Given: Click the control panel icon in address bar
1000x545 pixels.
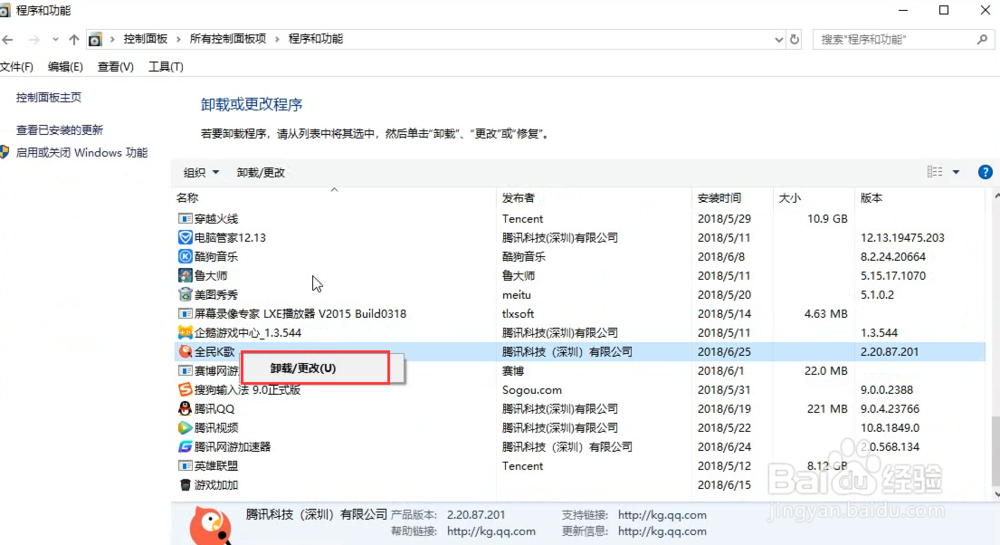Looking at the screenshot, I should [95, 40].
